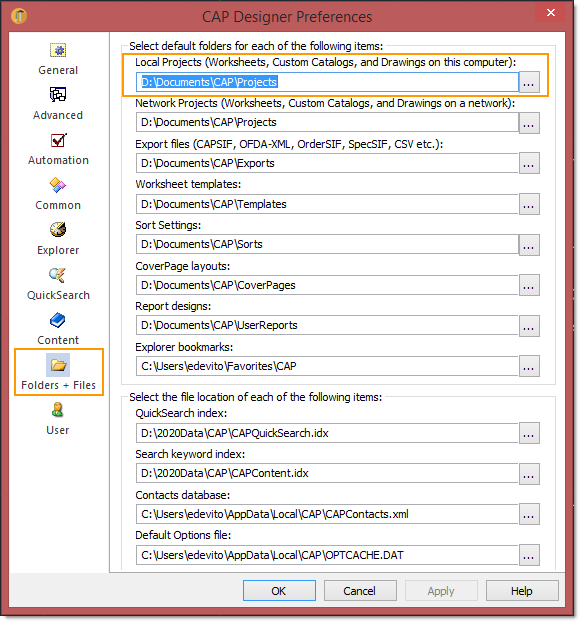Click the Sort Settings folder path field
The width and height of the screenshot is (580, 622).
pyautogui.click(x=327, y=244)
